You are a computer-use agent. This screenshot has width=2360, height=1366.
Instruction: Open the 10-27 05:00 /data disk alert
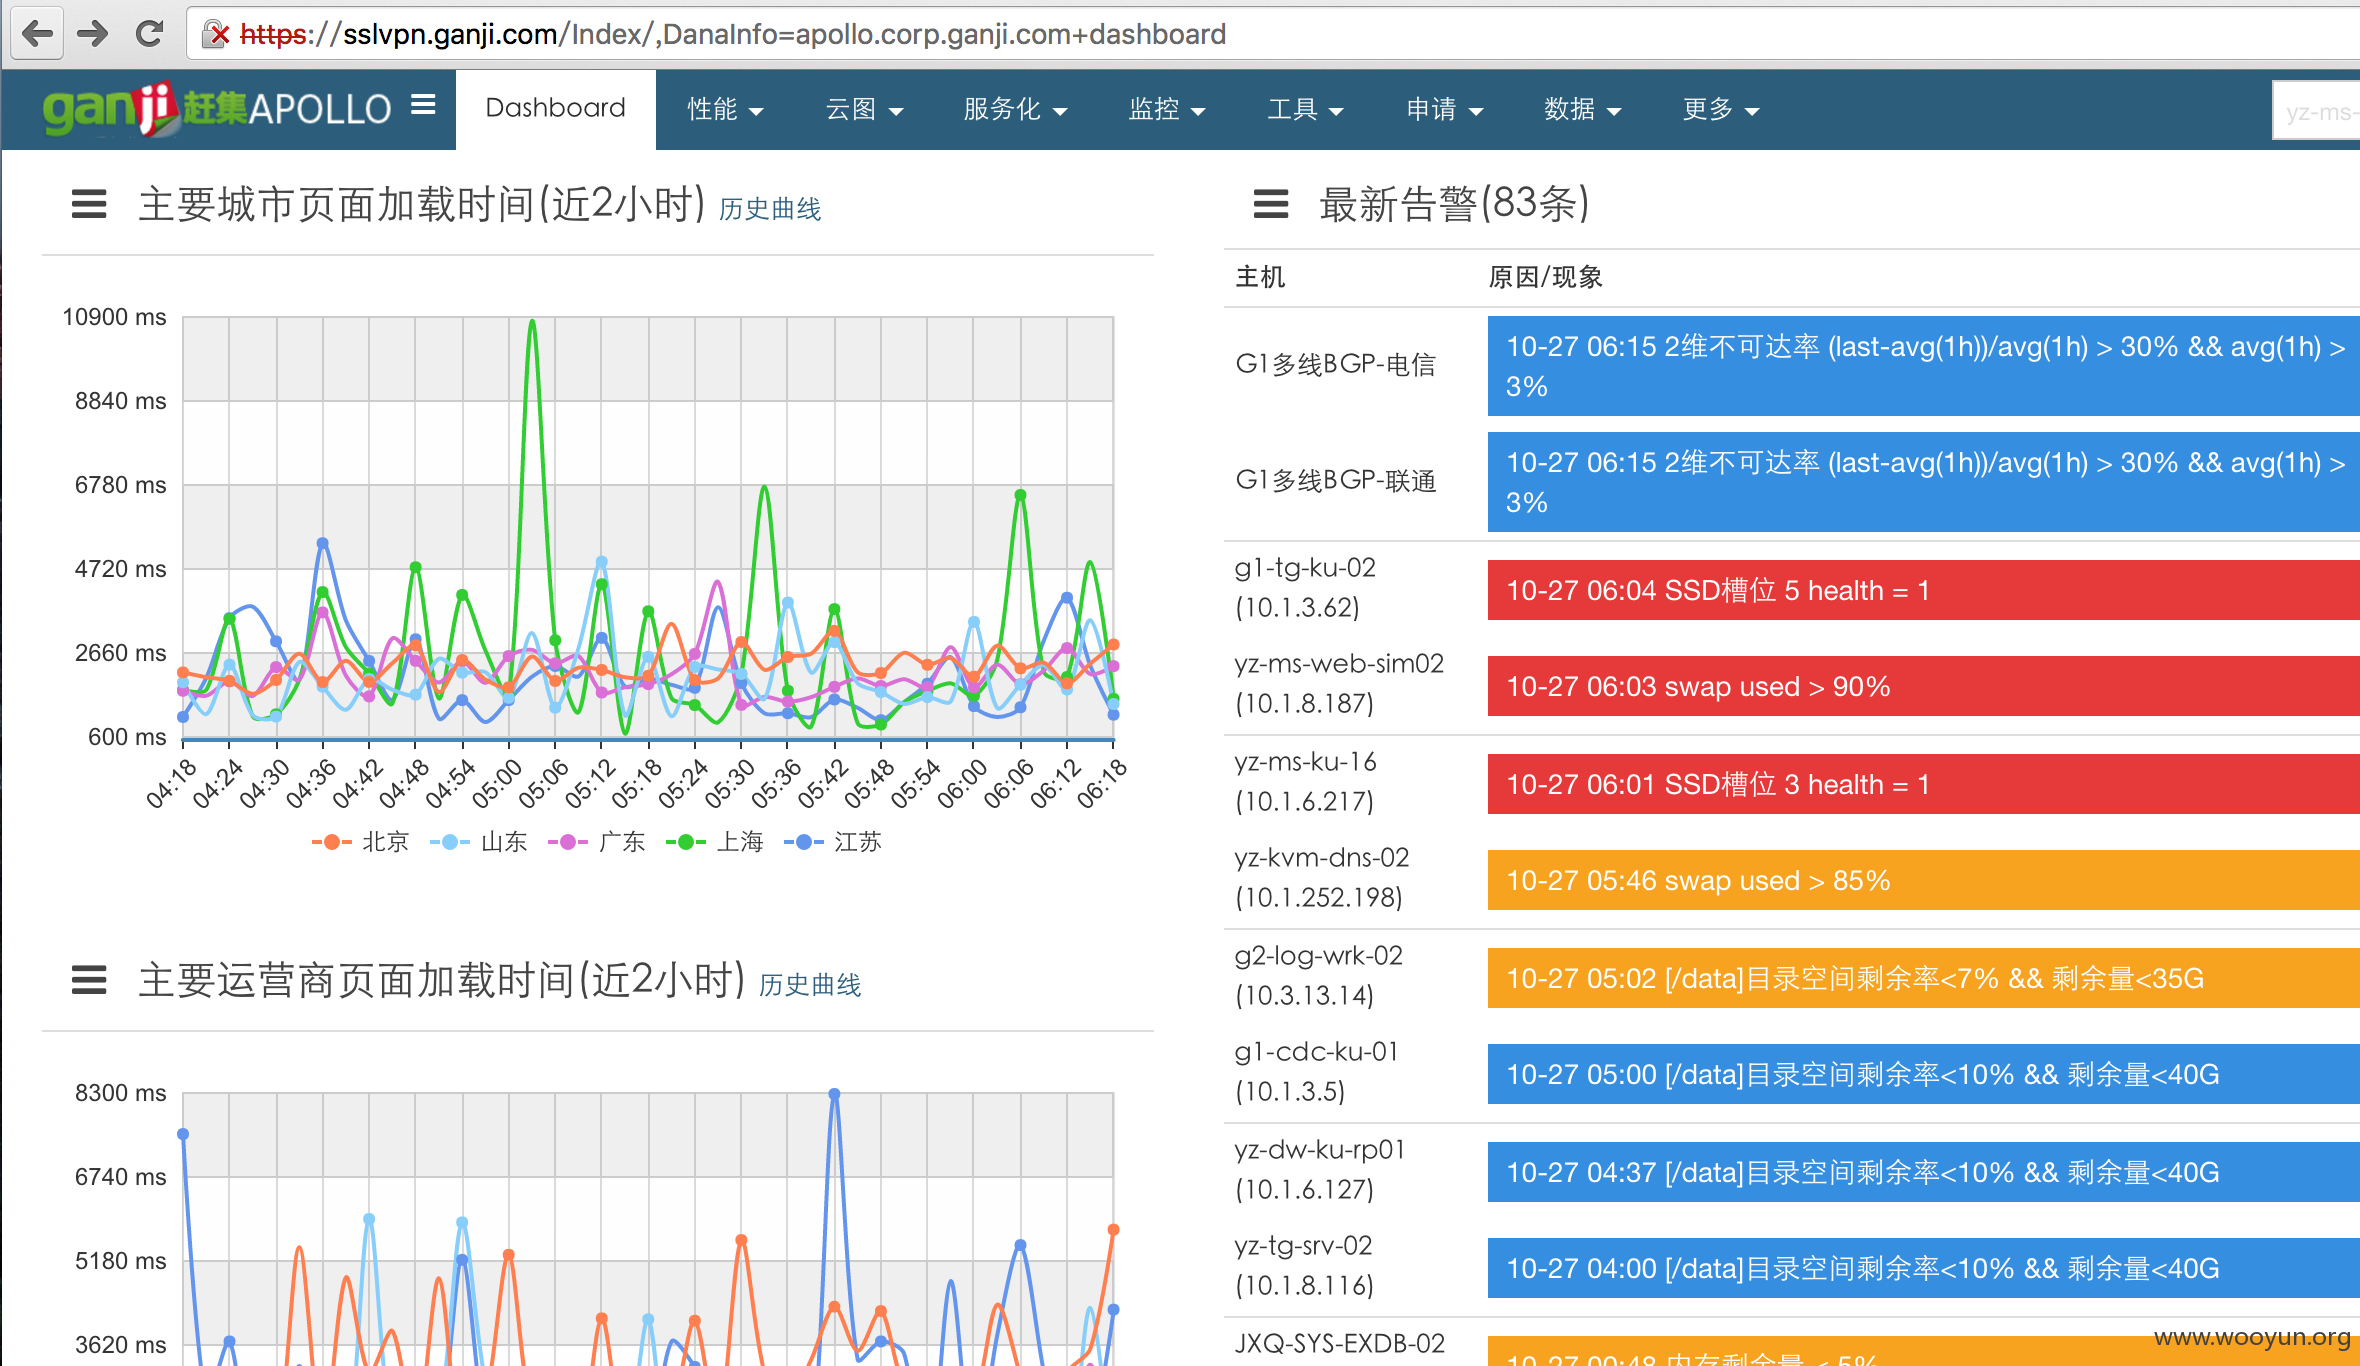pos(1924,1074)
